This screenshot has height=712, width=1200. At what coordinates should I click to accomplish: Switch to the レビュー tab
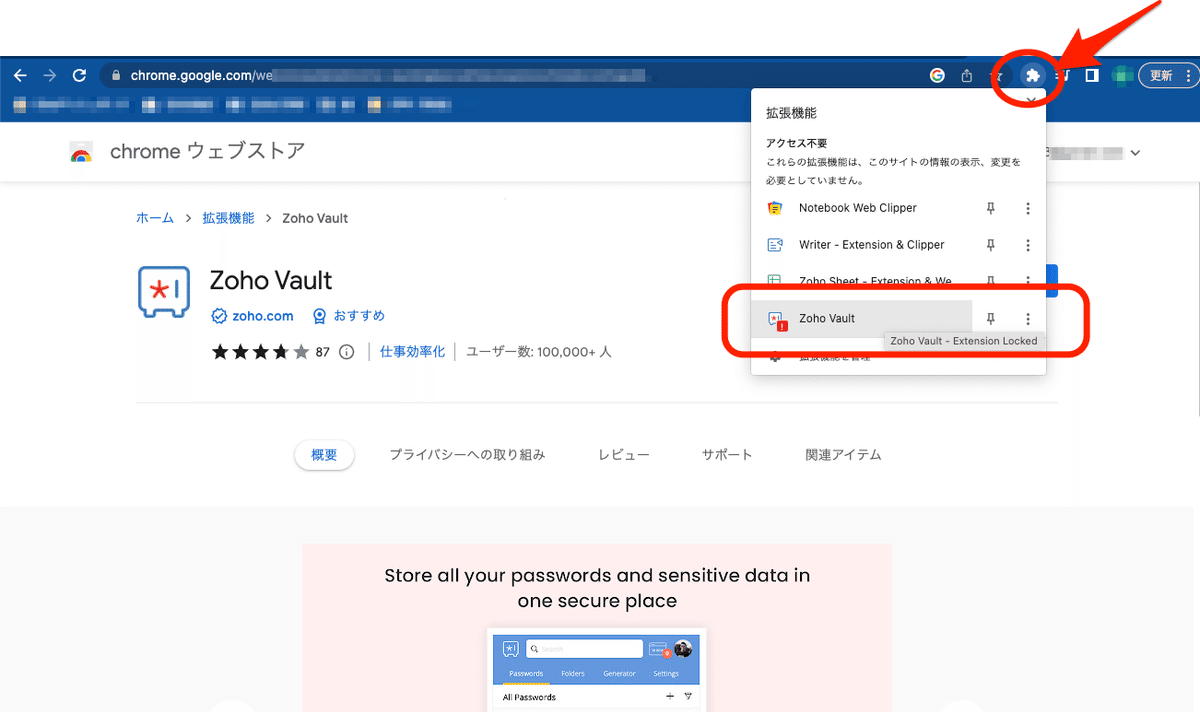pos(624,455)
